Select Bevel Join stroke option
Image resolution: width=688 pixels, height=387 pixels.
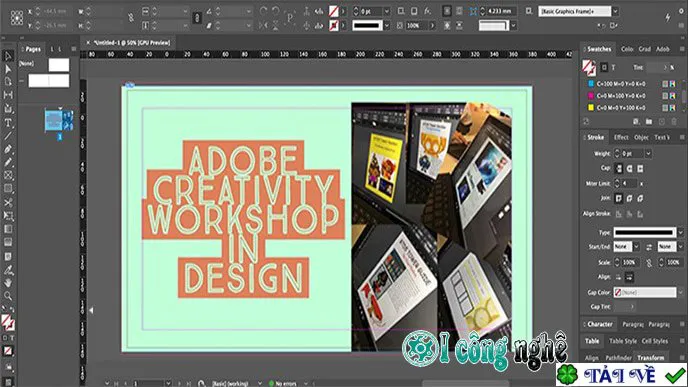coord(640,198)
